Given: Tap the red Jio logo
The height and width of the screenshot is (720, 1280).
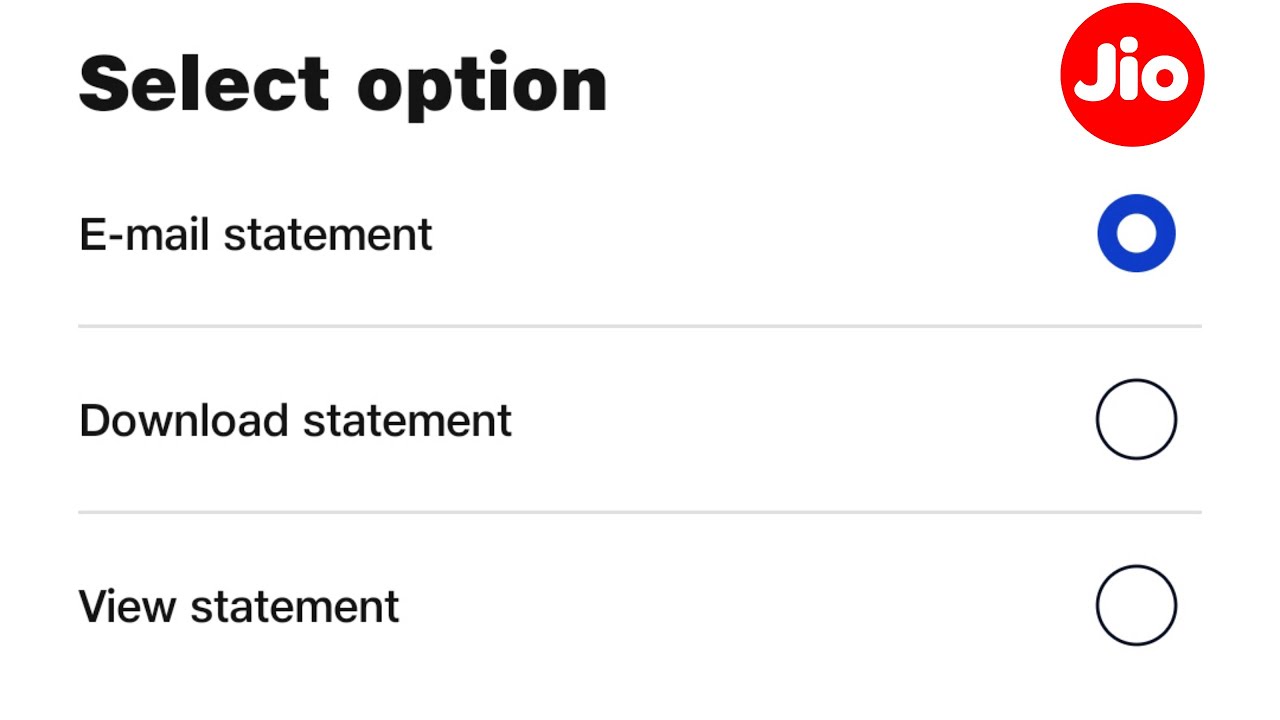Looking at the screenshot, I should pos(1132,74).
